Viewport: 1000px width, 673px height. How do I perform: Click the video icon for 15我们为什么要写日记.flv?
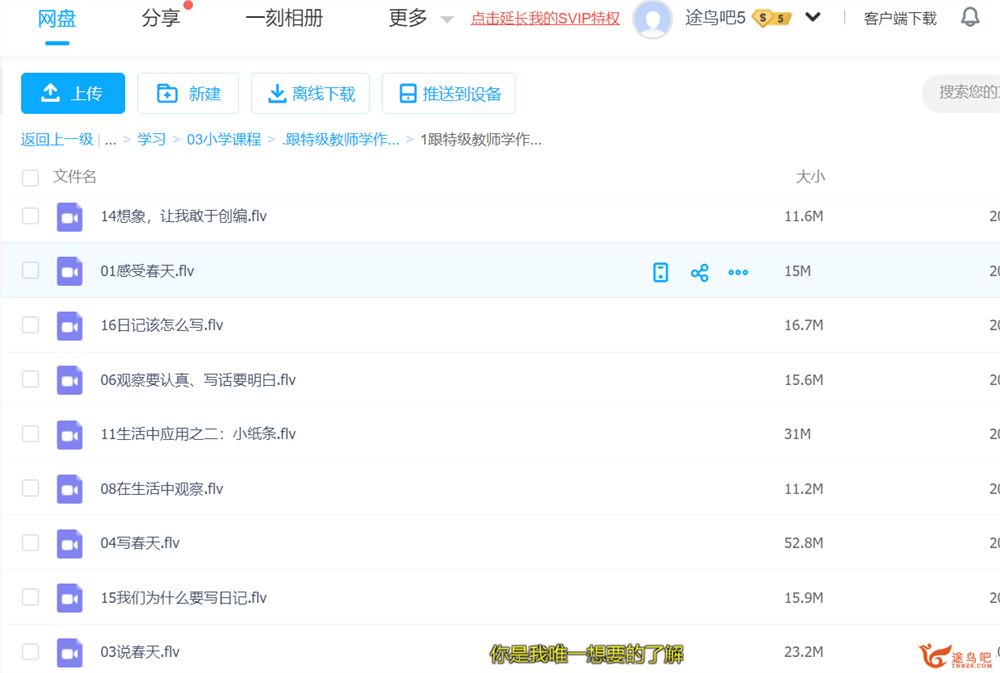[x=70, y=598]
